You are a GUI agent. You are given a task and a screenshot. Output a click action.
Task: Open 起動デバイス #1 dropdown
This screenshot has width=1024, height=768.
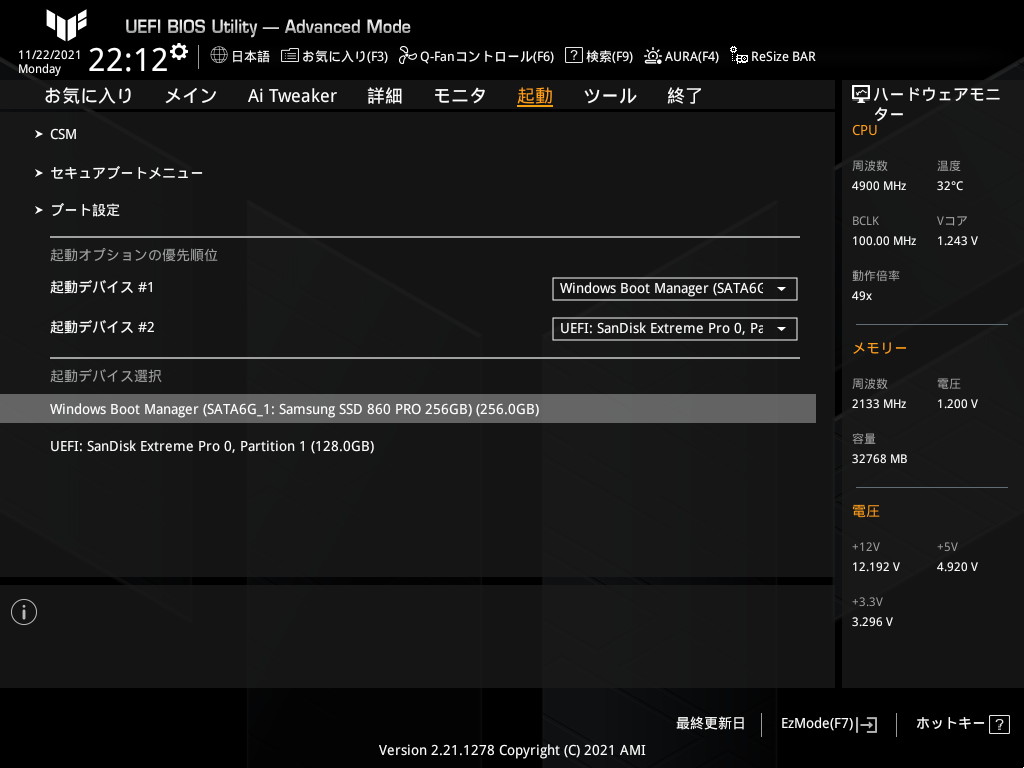pos(675,289)
